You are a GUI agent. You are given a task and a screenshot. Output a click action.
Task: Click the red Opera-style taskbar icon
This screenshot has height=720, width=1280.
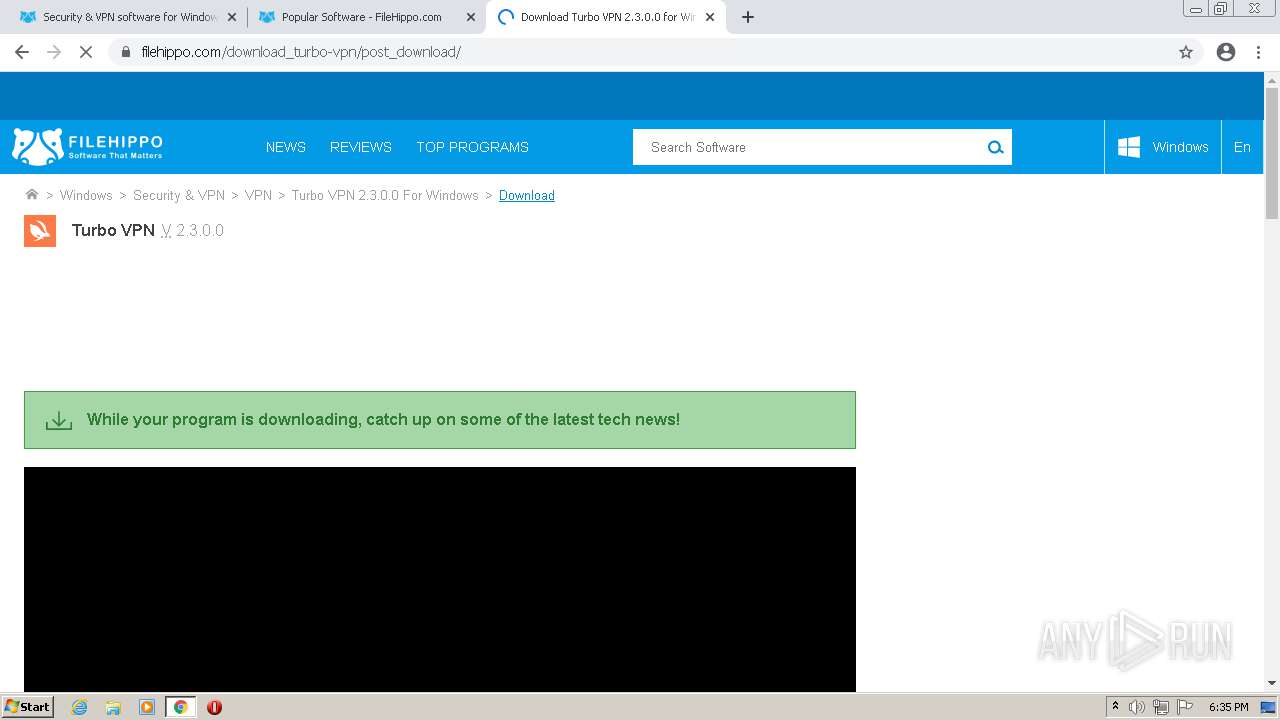point(214,707)
